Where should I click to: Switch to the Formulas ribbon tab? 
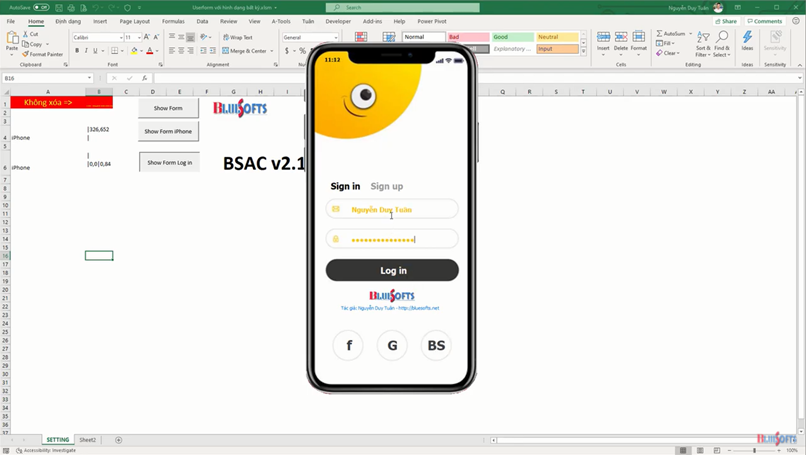point(173,22)
